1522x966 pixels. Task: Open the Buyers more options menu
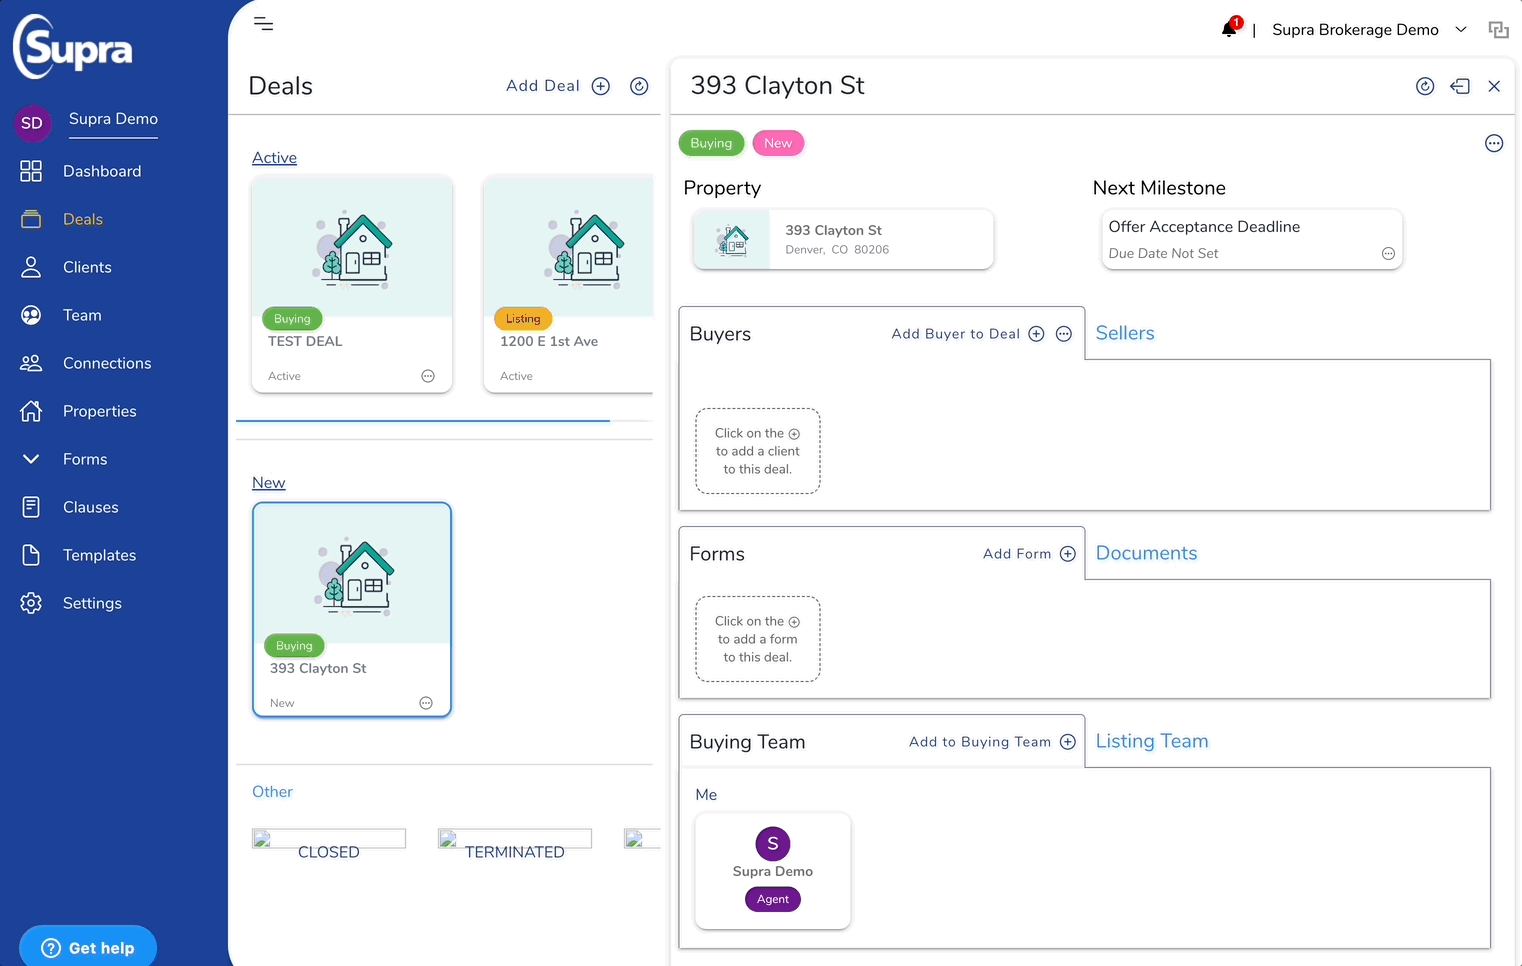[x=1064, y=334]
